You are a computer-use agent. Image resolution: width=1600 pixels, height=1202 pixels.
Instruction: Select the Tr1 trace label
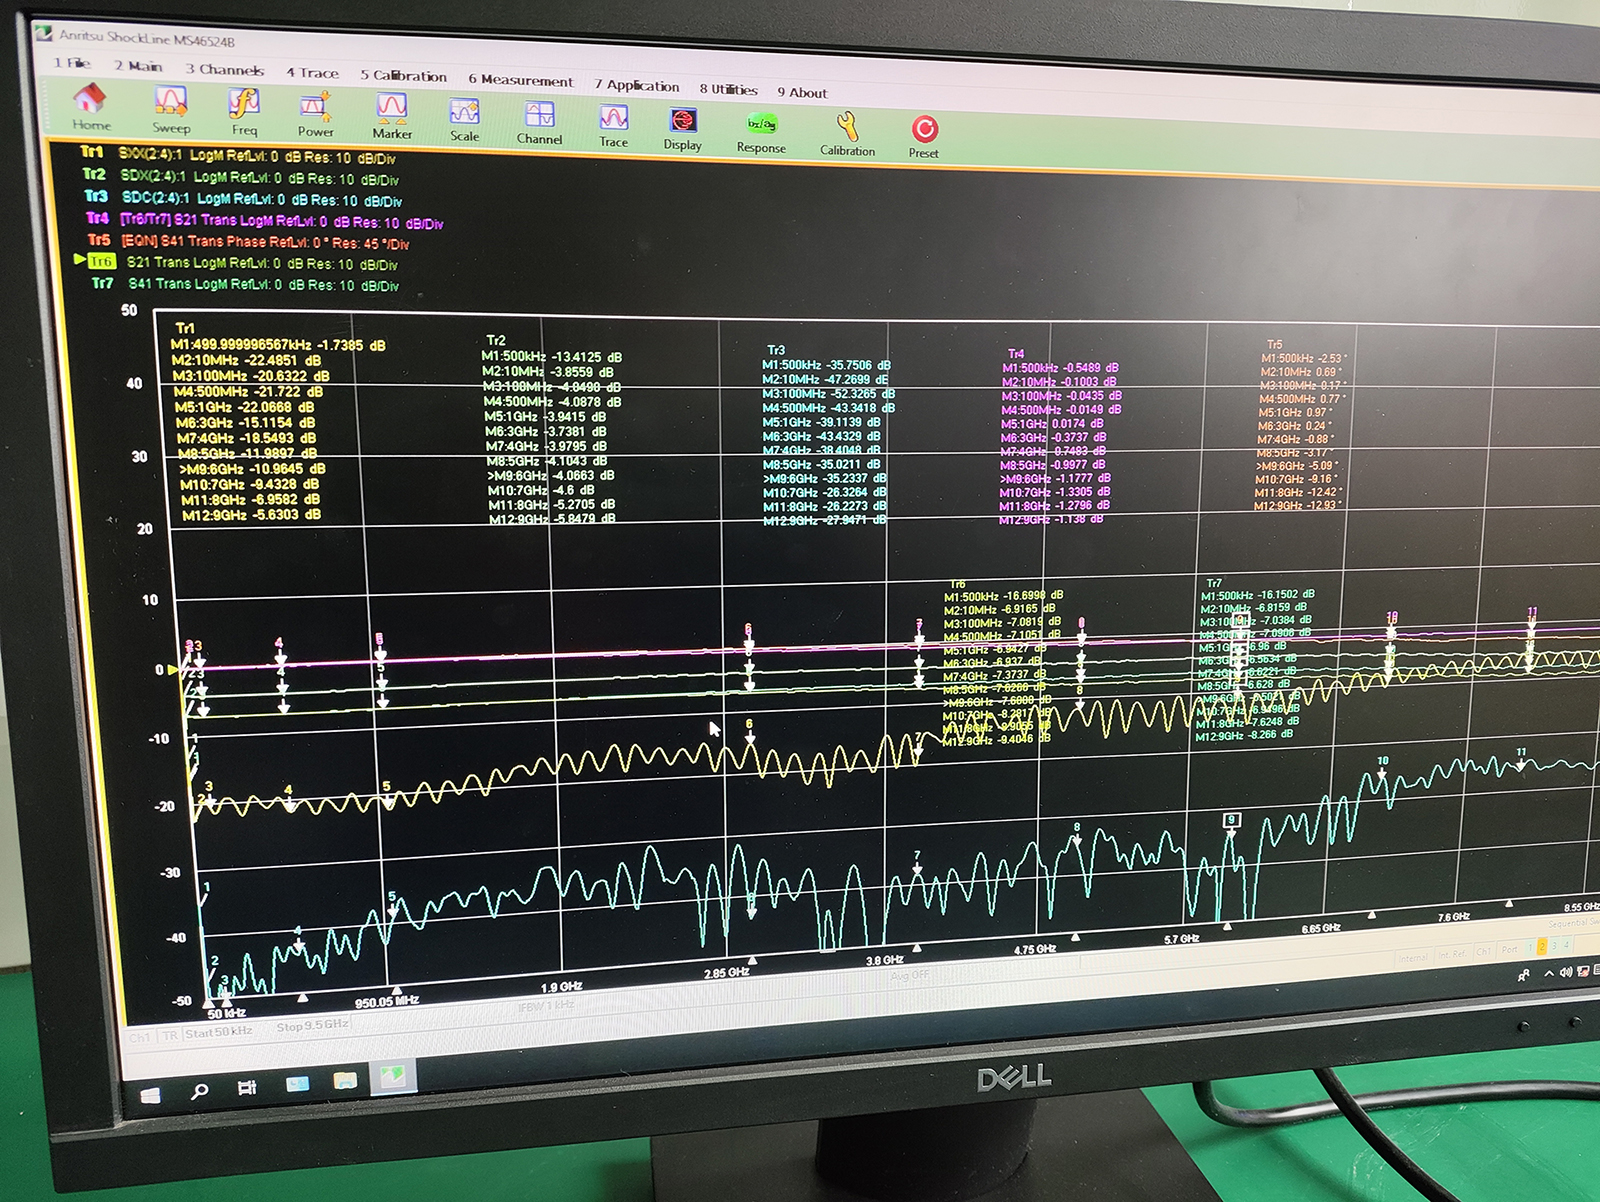tap(92, 152)
